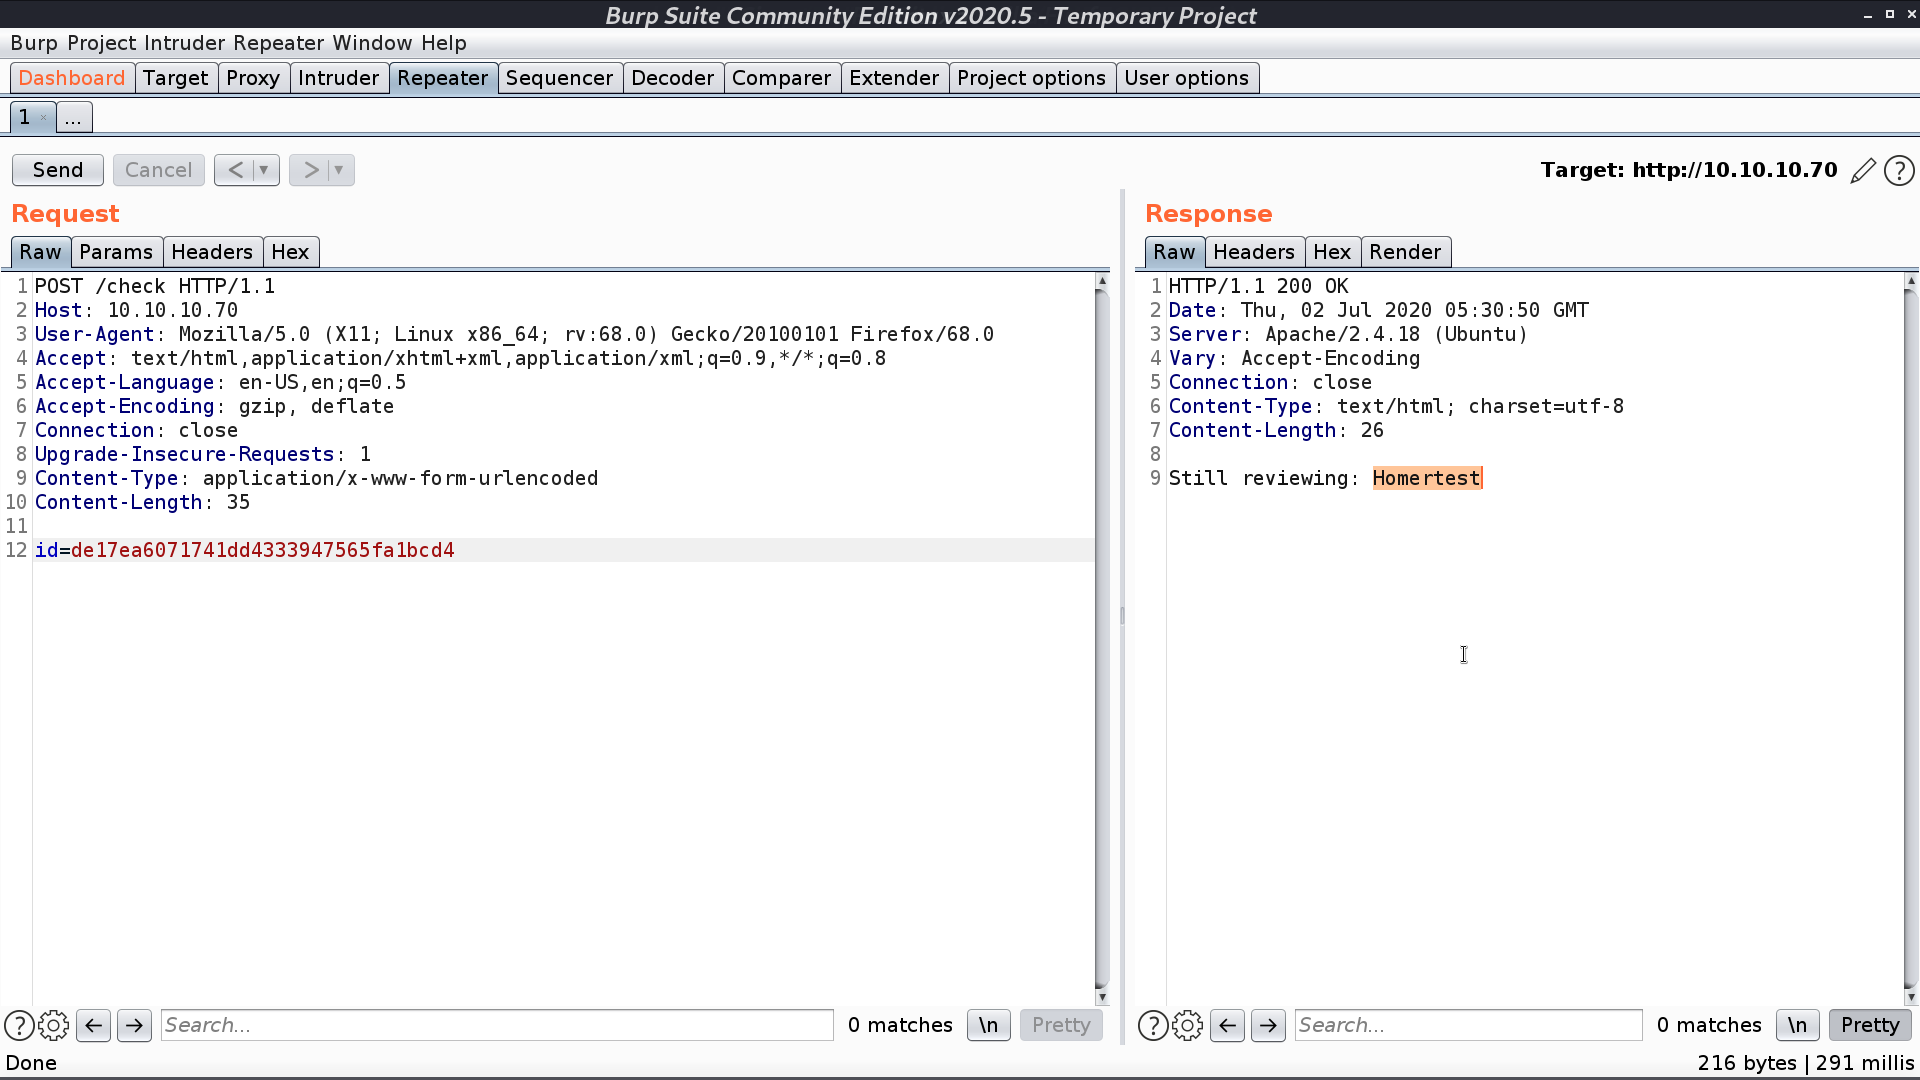1920x1080 pixels.
Task: Switch to Dashboard tab
Action: (72, 78)
